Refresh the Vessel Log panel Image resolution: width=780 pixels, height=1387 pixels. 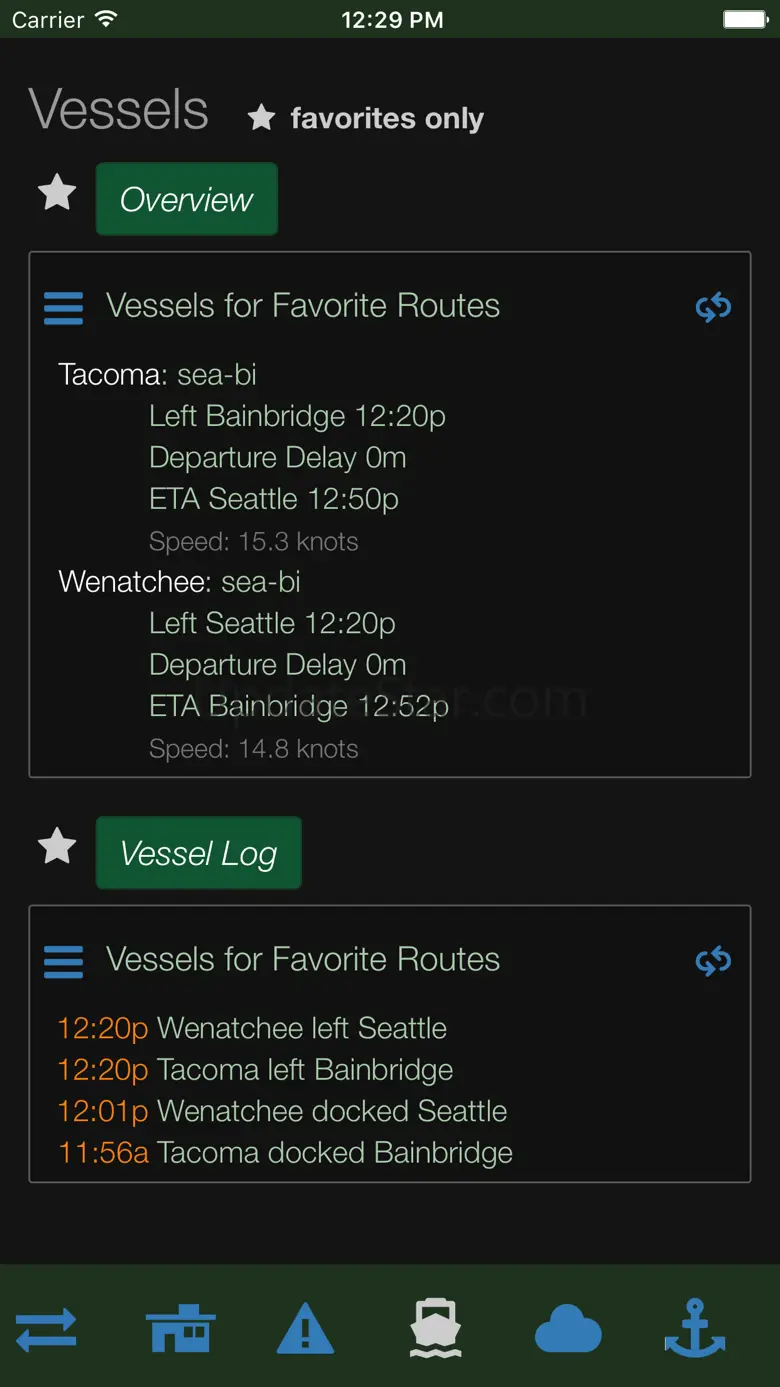click(x=713, y=961)
